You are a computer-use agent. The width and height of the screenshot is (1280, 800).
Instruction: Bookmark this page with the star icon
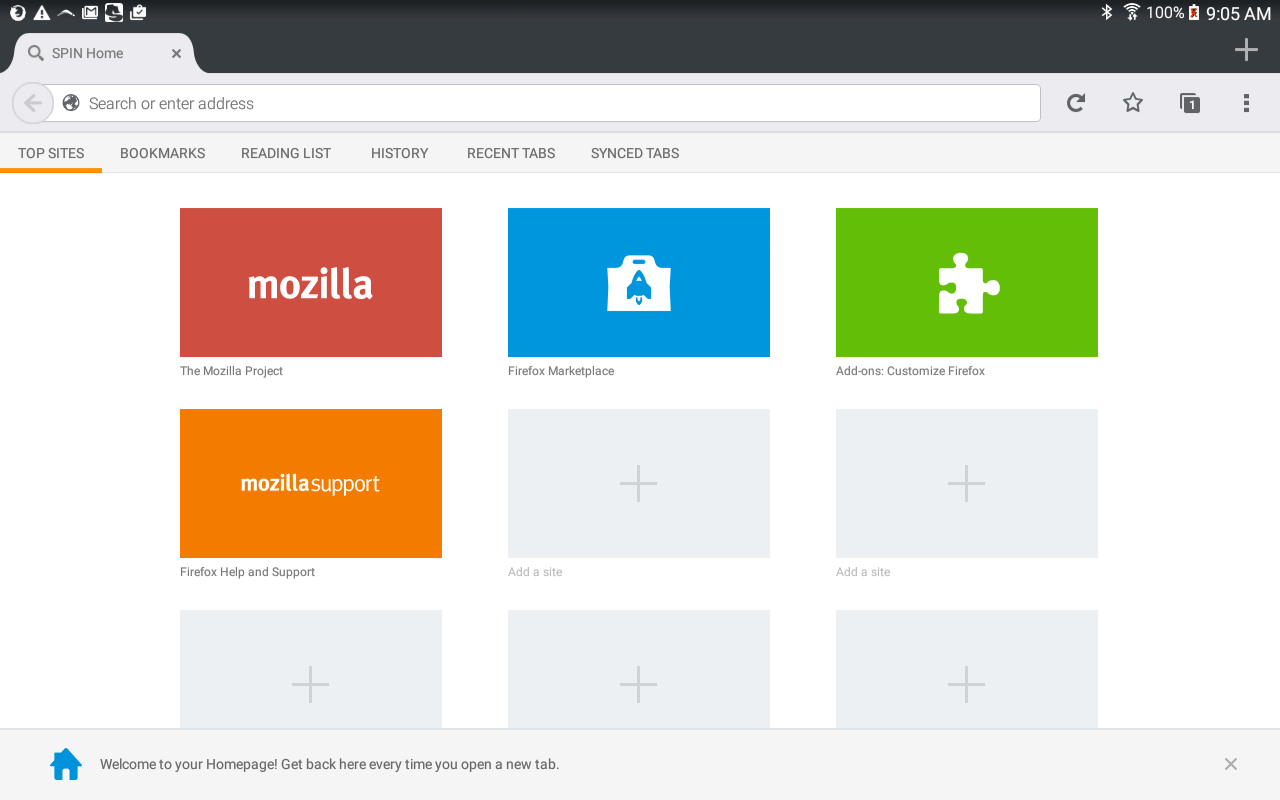(x=1133, y=103)
